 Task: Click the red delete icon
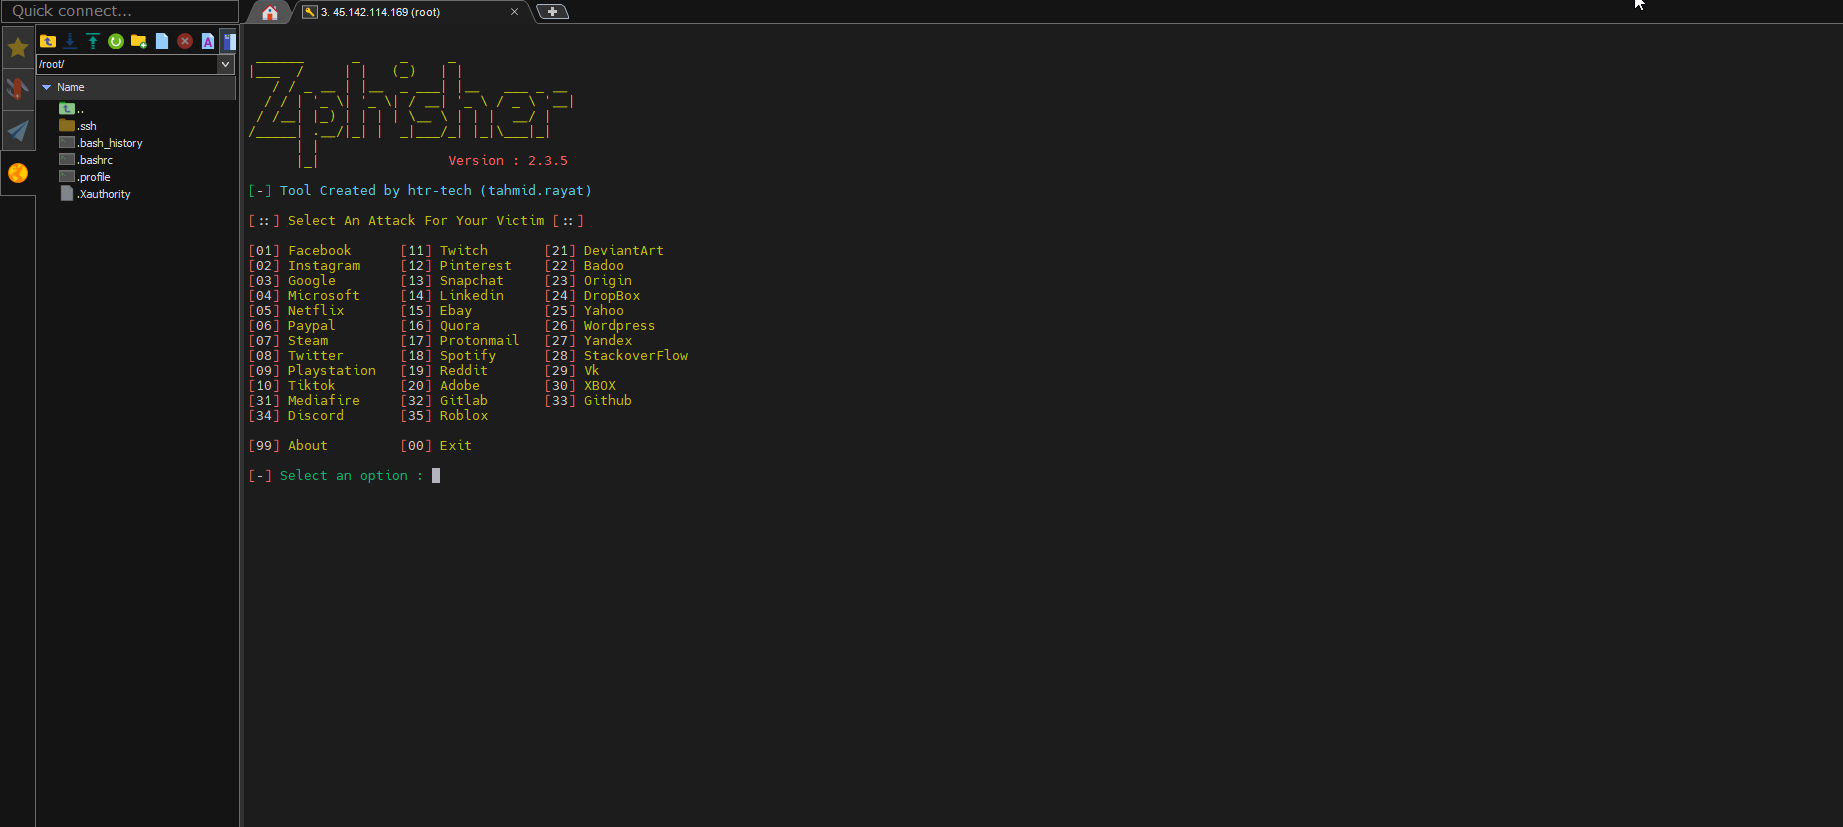click(x=185, y=41)
